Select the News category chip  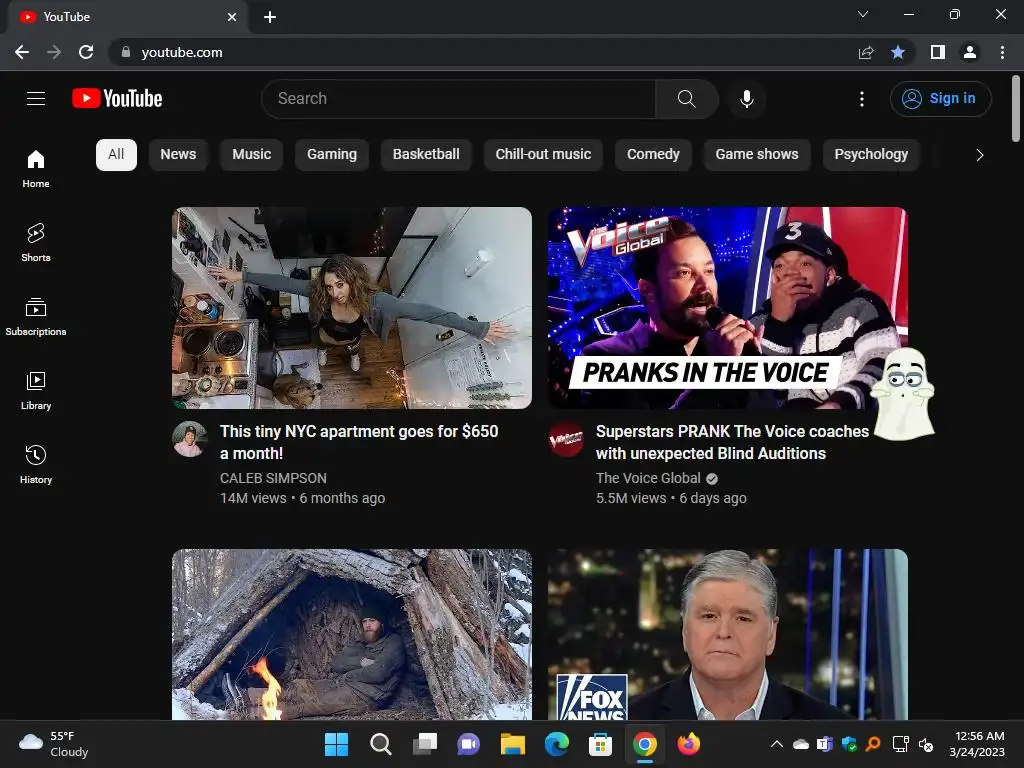tap(178, 155)
